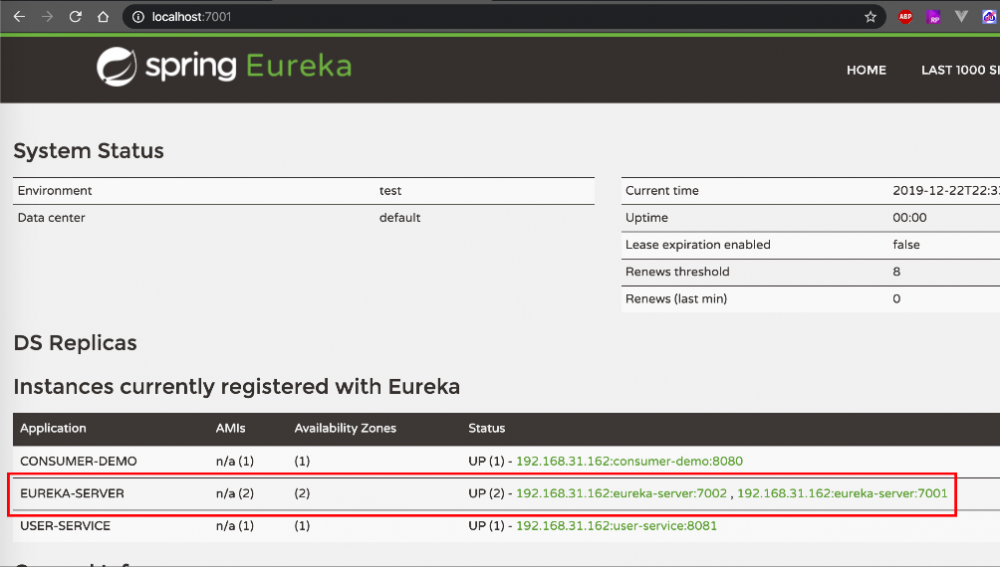Select the CONSUMER-DEMO application name
The width and height of the screenshot is (1000, 567).
[78, 461]
